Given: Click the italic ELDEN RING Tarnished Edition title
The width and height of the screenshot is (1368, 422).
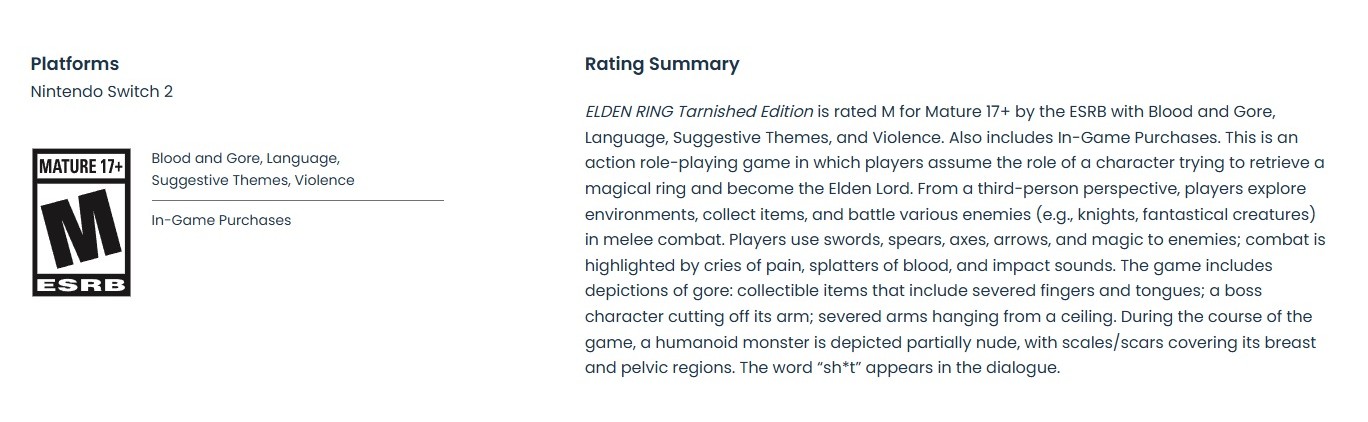Looking at the screenshot, I should 699,111.
